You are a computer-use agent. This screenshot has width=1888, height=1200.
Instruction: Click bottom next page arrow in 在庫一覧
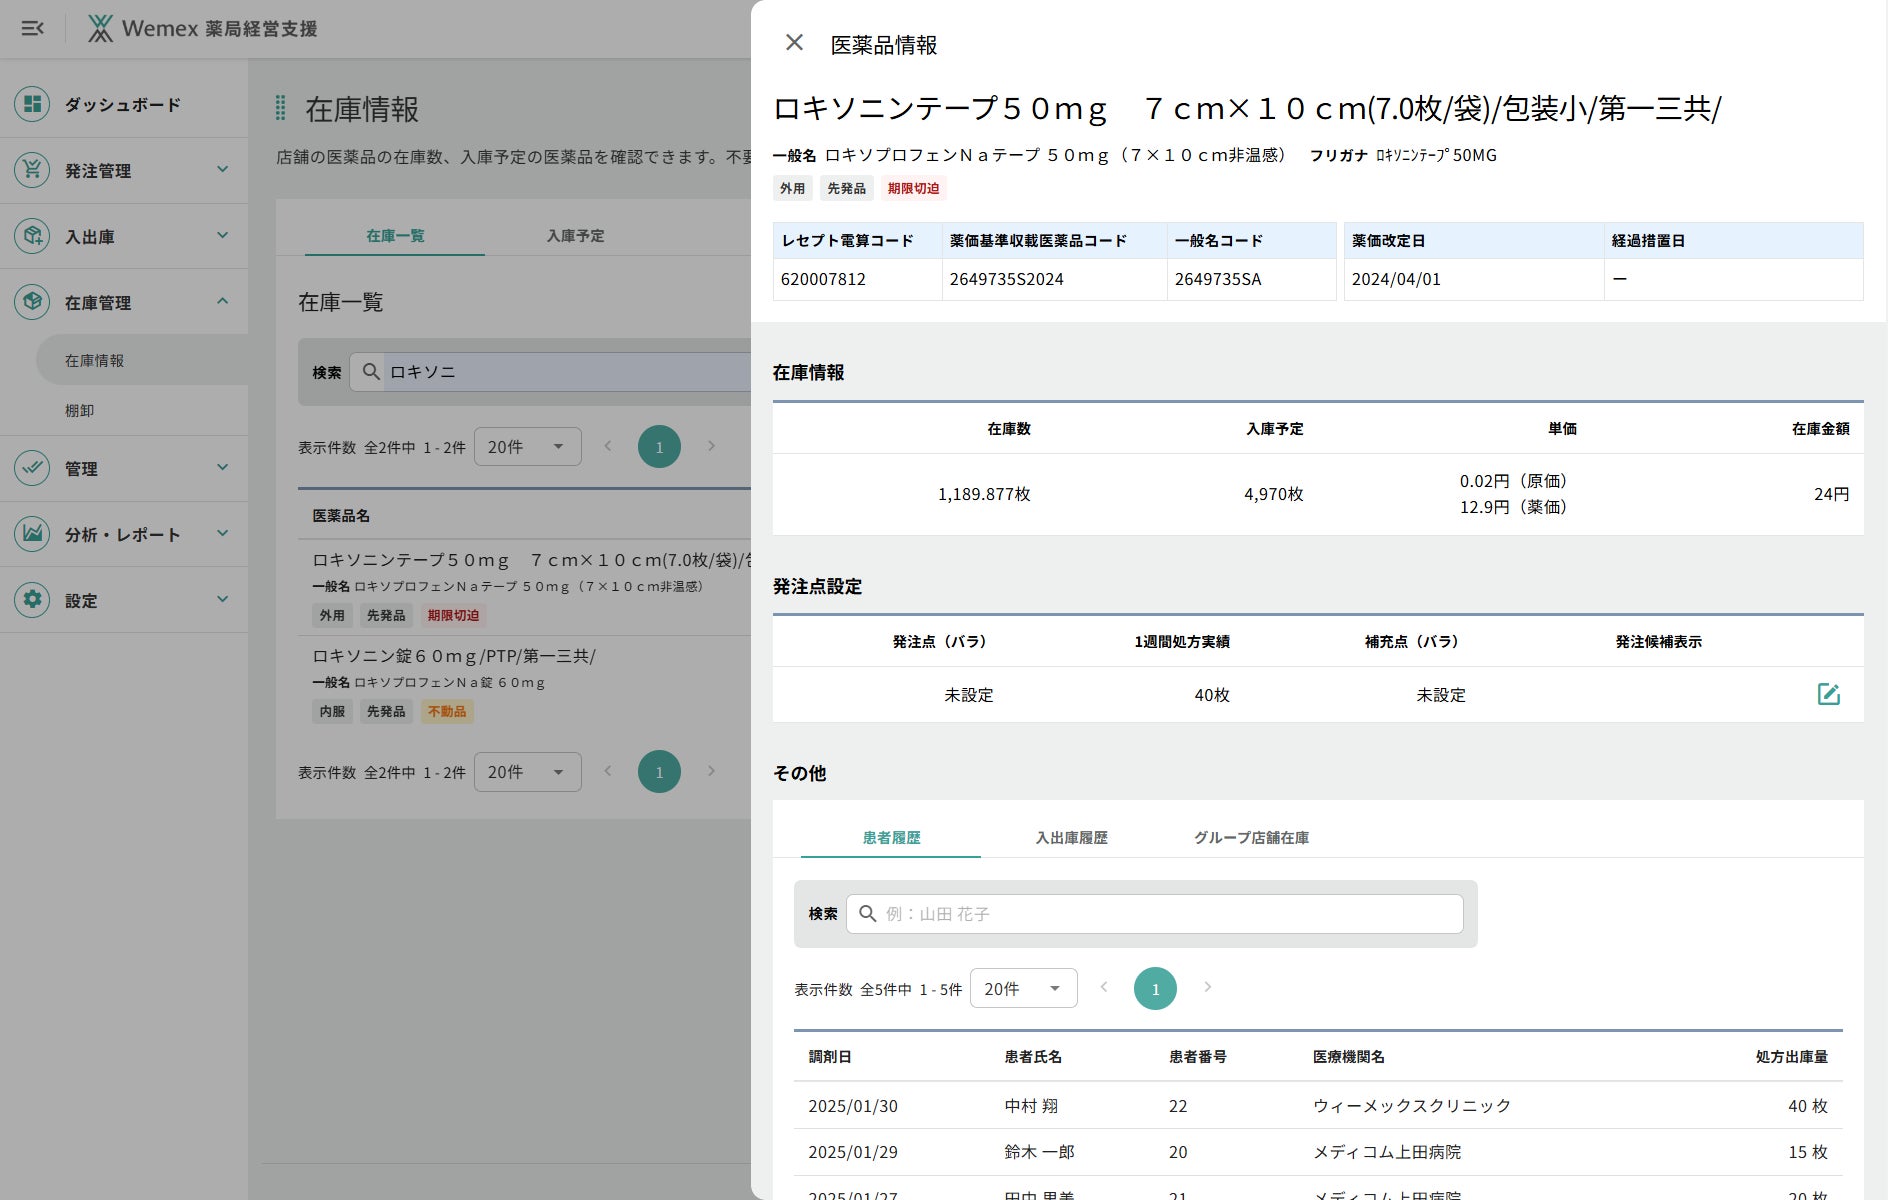[x=712, y=771]
